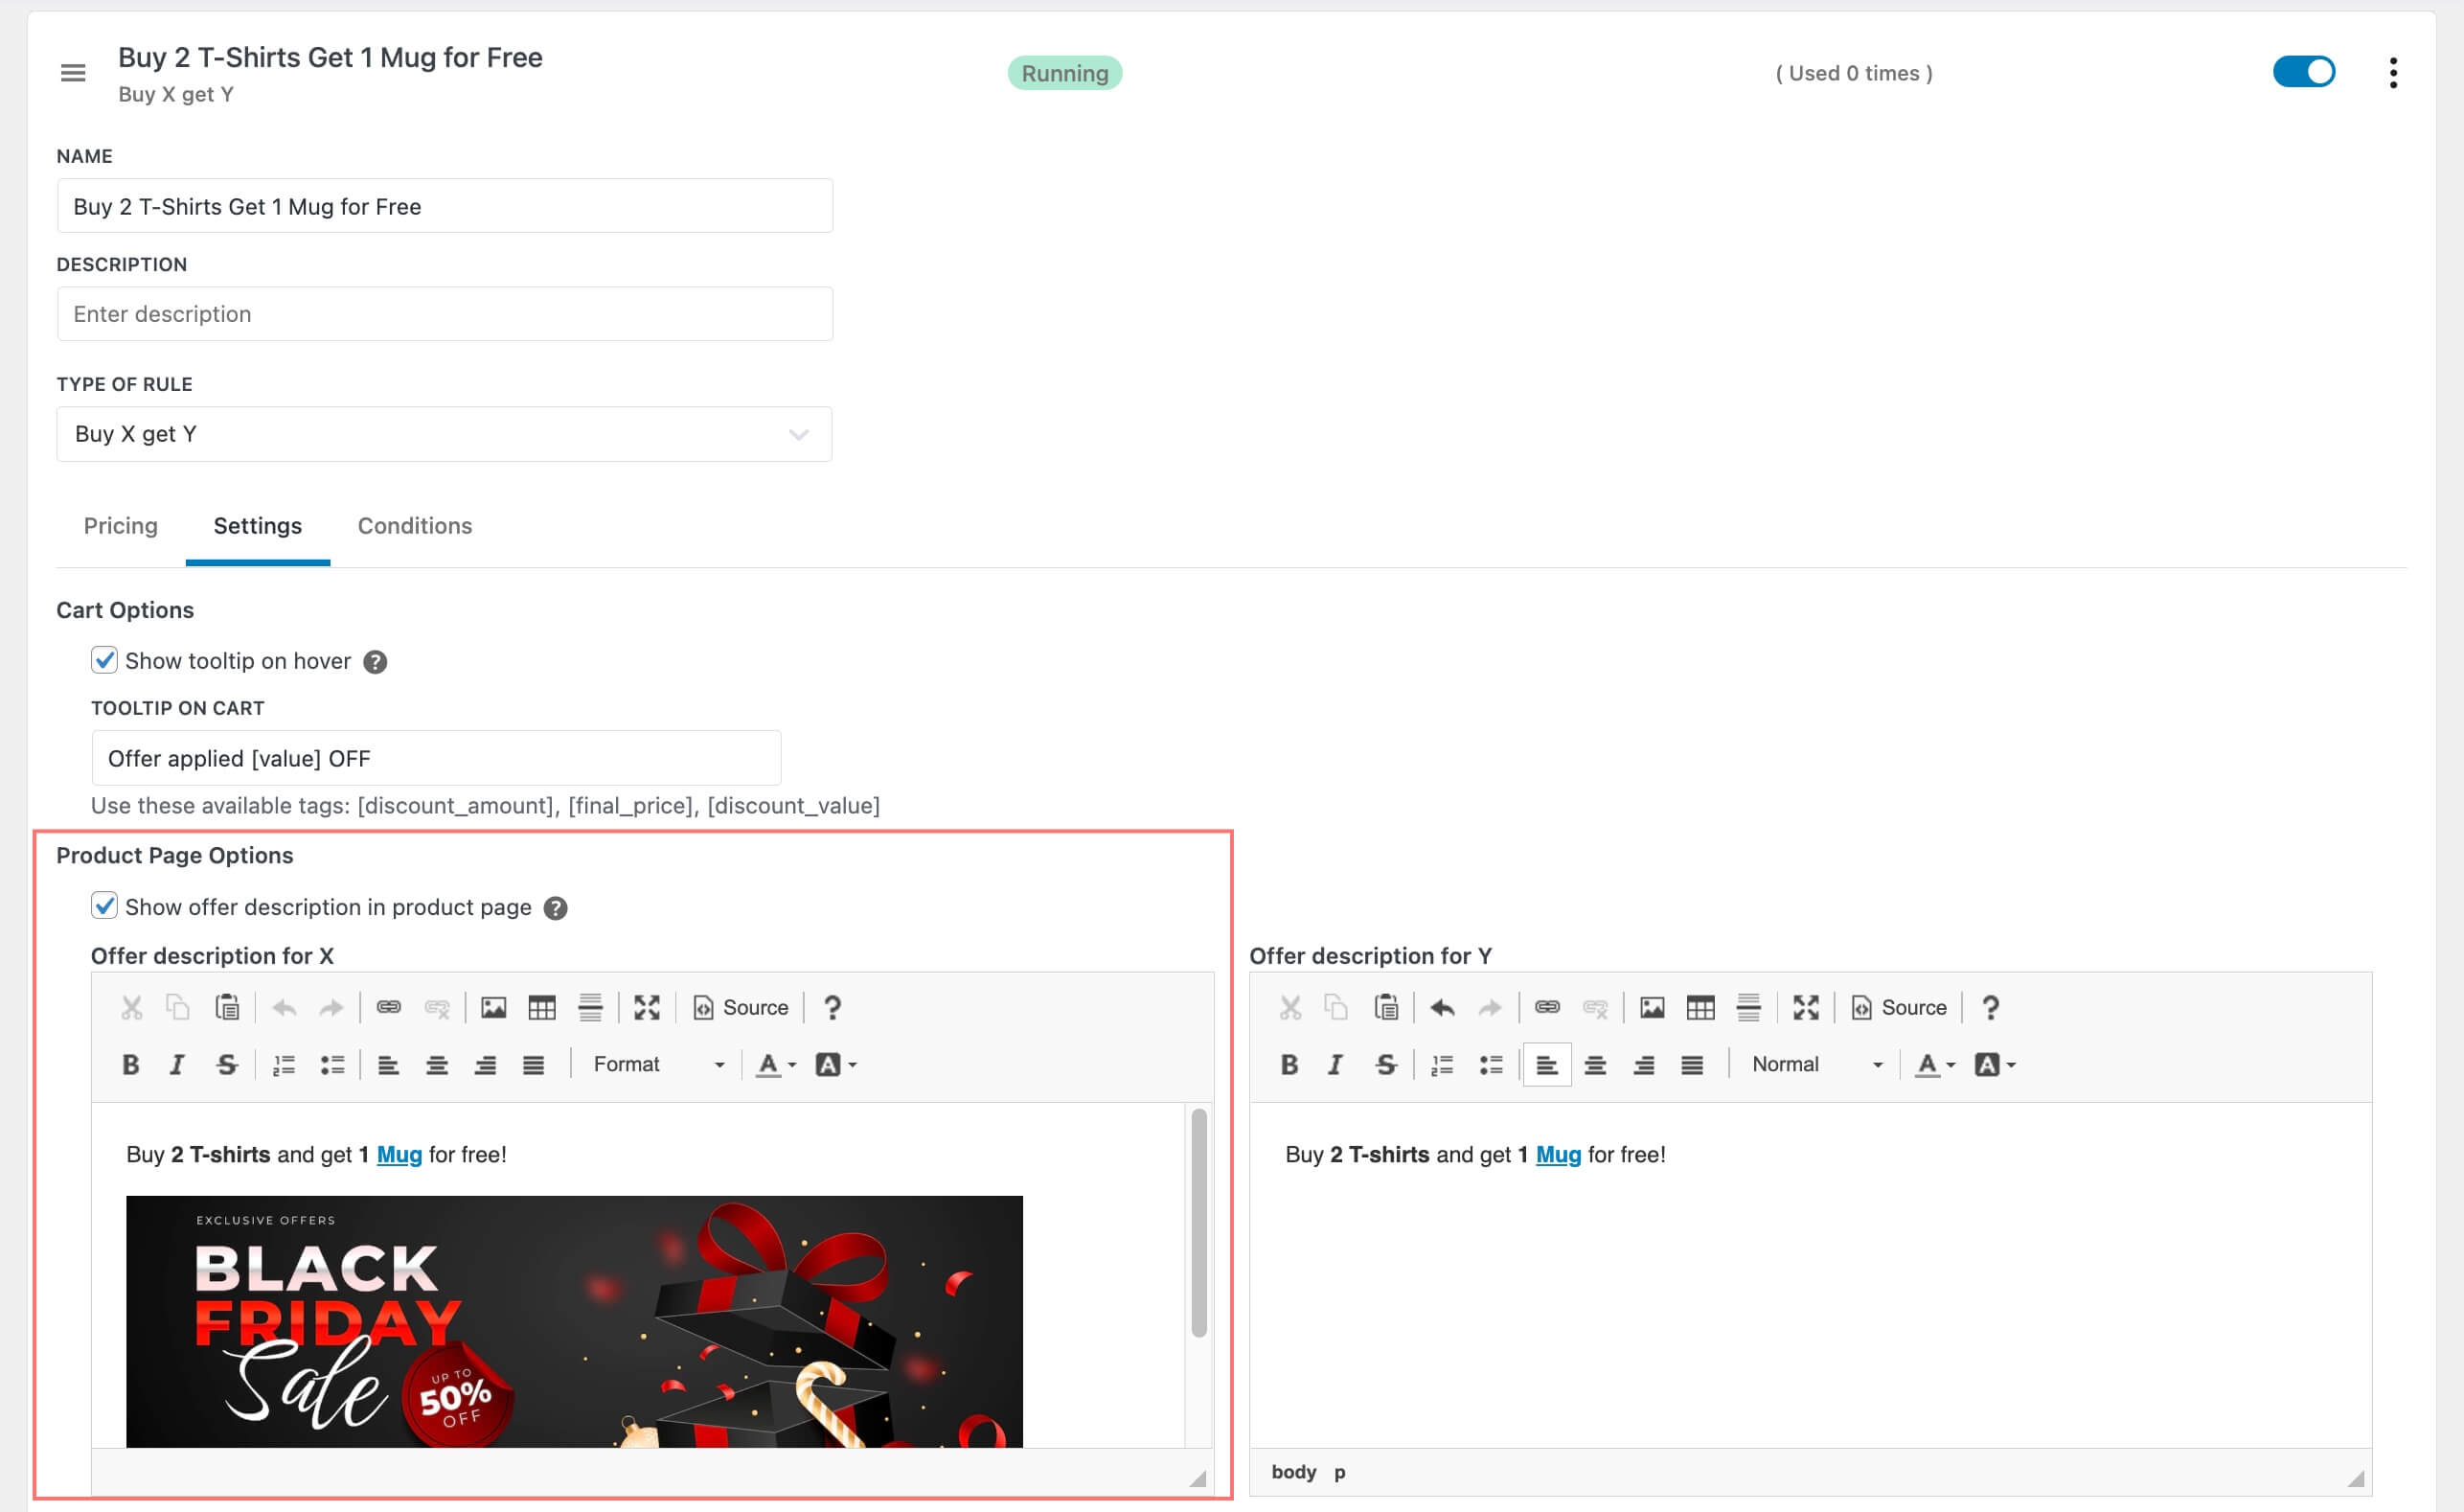The height and width of the screenshot is (1512, 2464).
Task: Open Normal paragraph format dropdown in Offer Y
Action: [x=1816, y=1064]
